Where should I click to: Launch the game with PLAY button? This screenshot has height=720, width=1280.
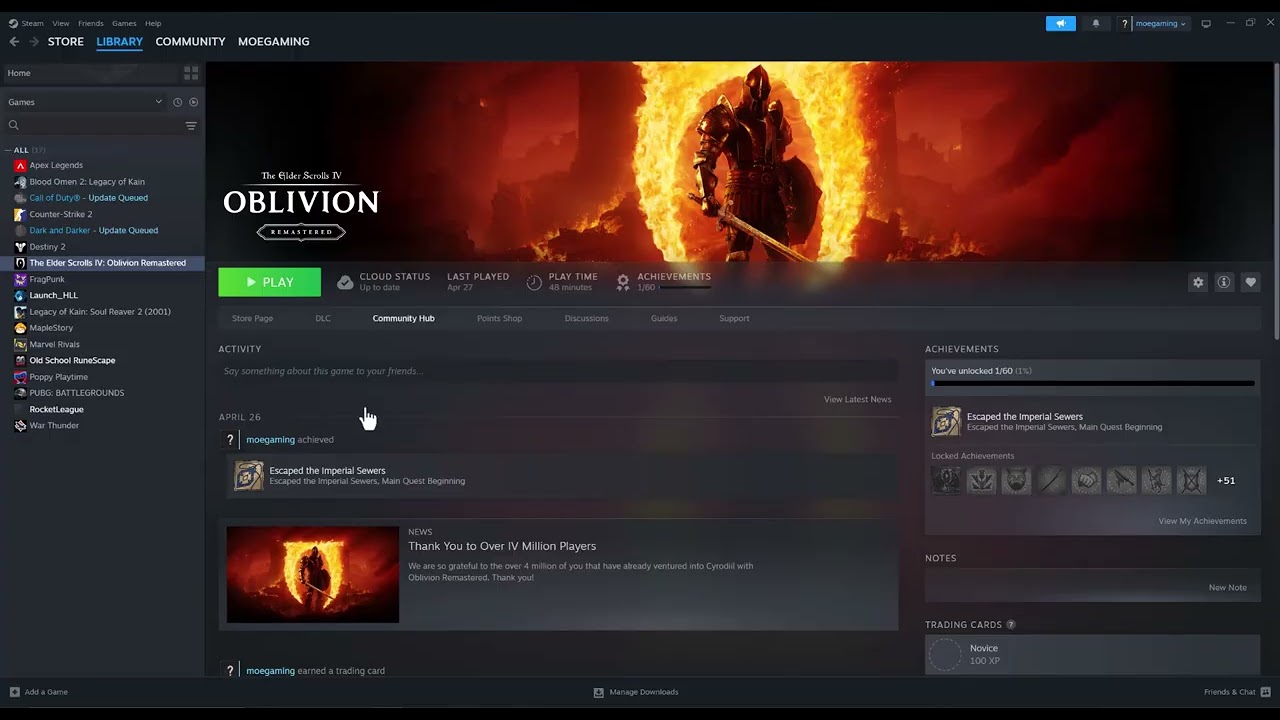(x=270, y=283)
